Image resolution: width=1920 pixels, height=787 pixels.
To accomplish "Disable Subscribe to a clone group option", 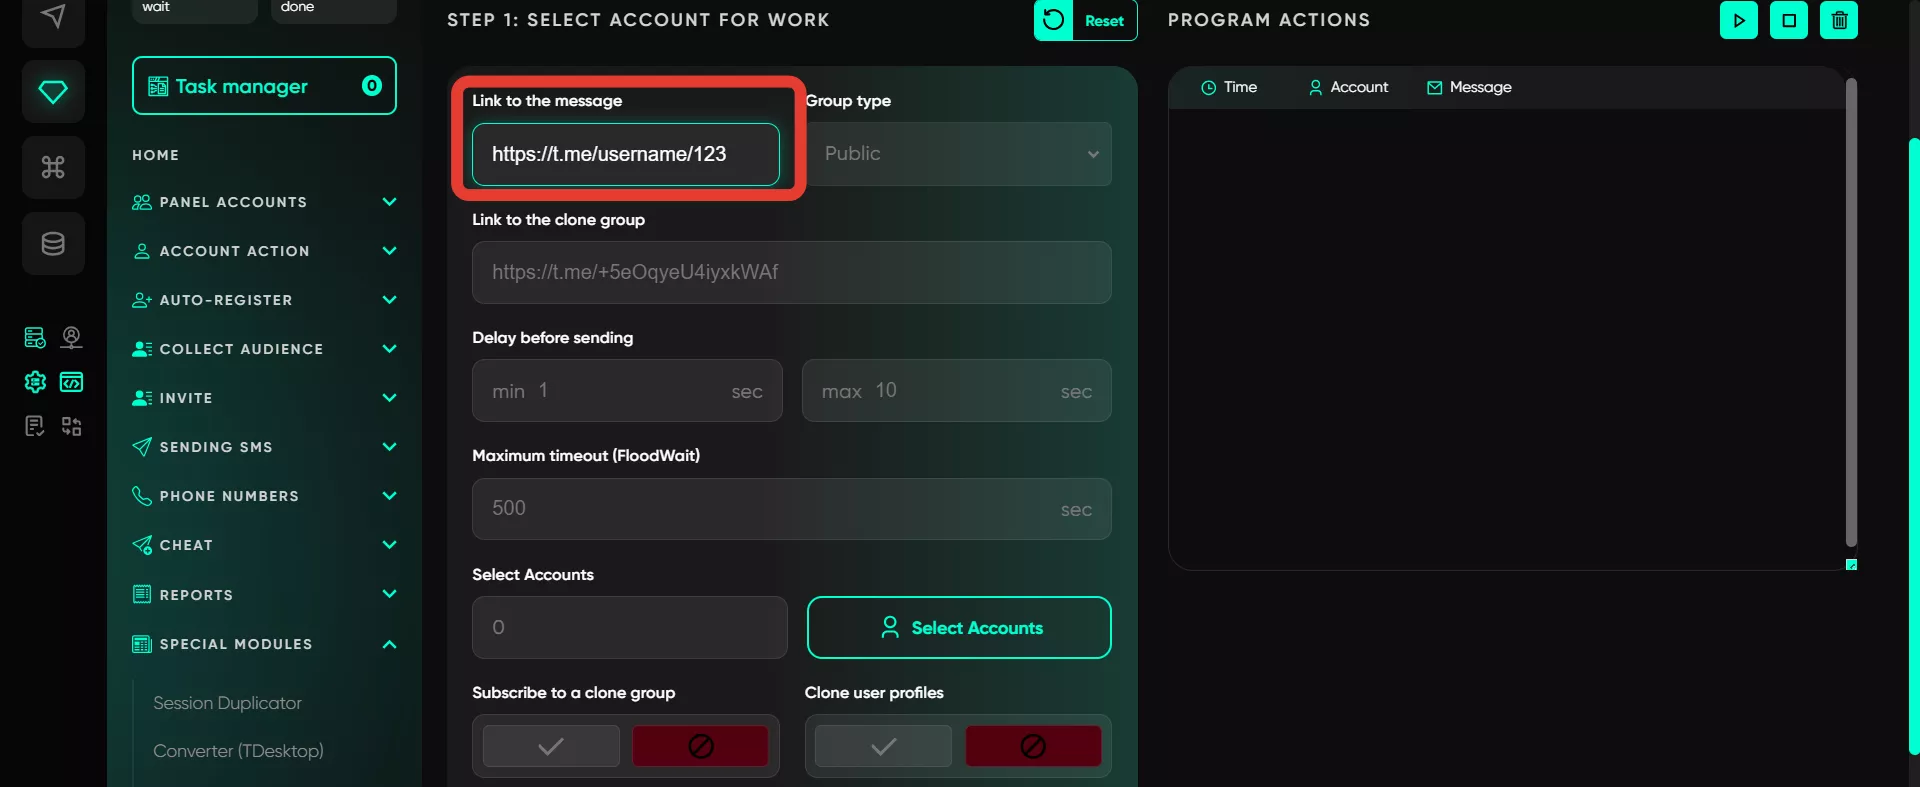I will tap(700, 746).
